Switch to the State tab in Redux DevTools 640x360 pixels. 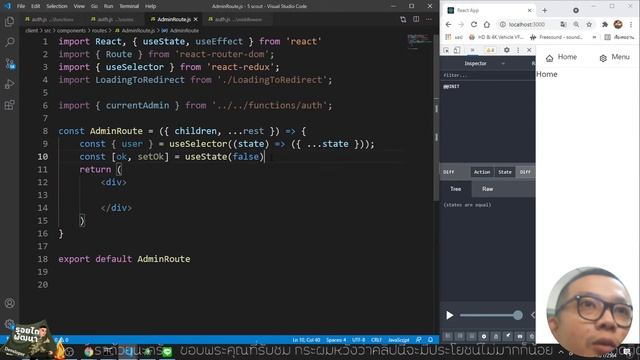[504, 172]
